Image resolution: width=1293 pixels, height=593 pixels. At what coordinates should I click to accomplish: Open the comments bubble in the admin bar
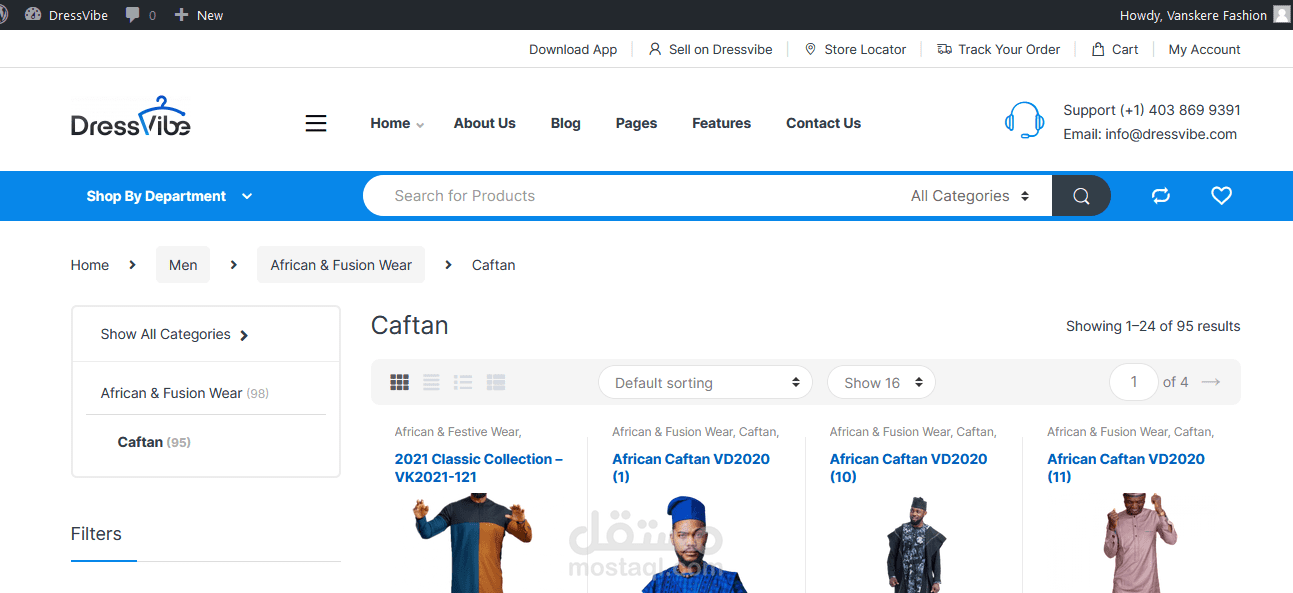pyautogui.click(x=141, y=15)
